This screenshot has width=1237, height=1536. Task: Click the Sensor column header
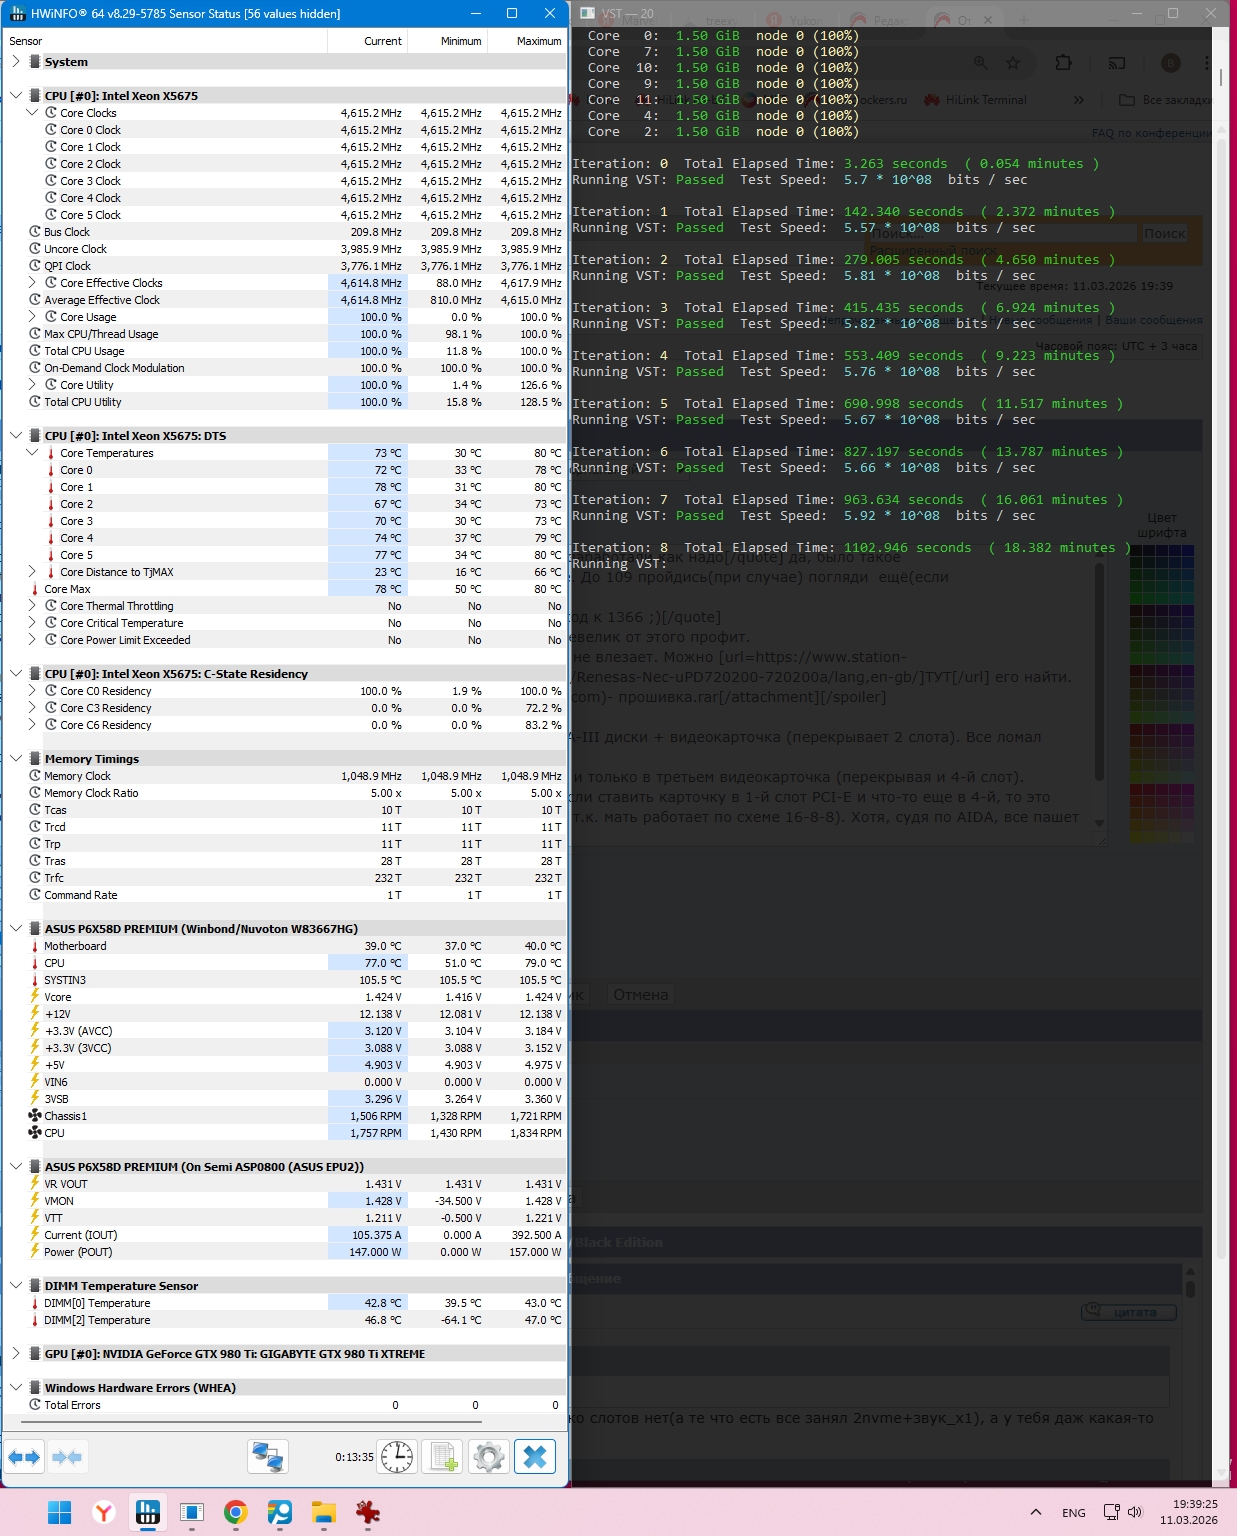[x=165, y=41]
